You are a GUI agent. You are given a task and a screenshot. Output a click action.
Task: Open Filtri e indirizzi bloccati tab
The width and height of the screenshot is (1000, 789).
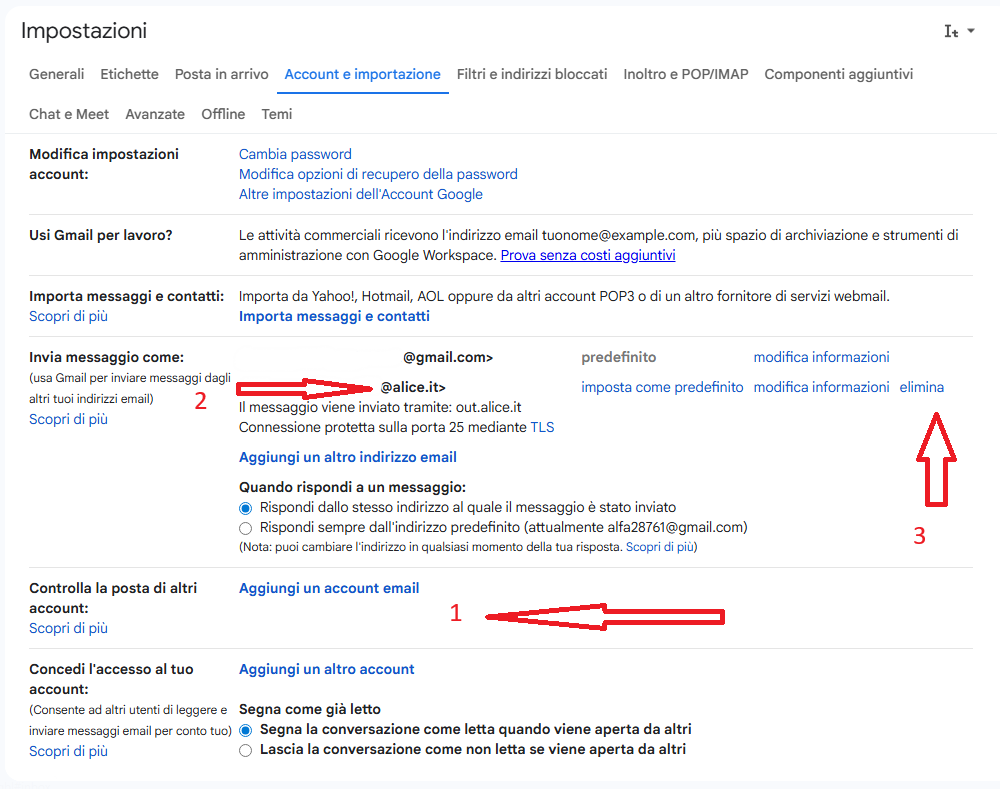point(532,74)
